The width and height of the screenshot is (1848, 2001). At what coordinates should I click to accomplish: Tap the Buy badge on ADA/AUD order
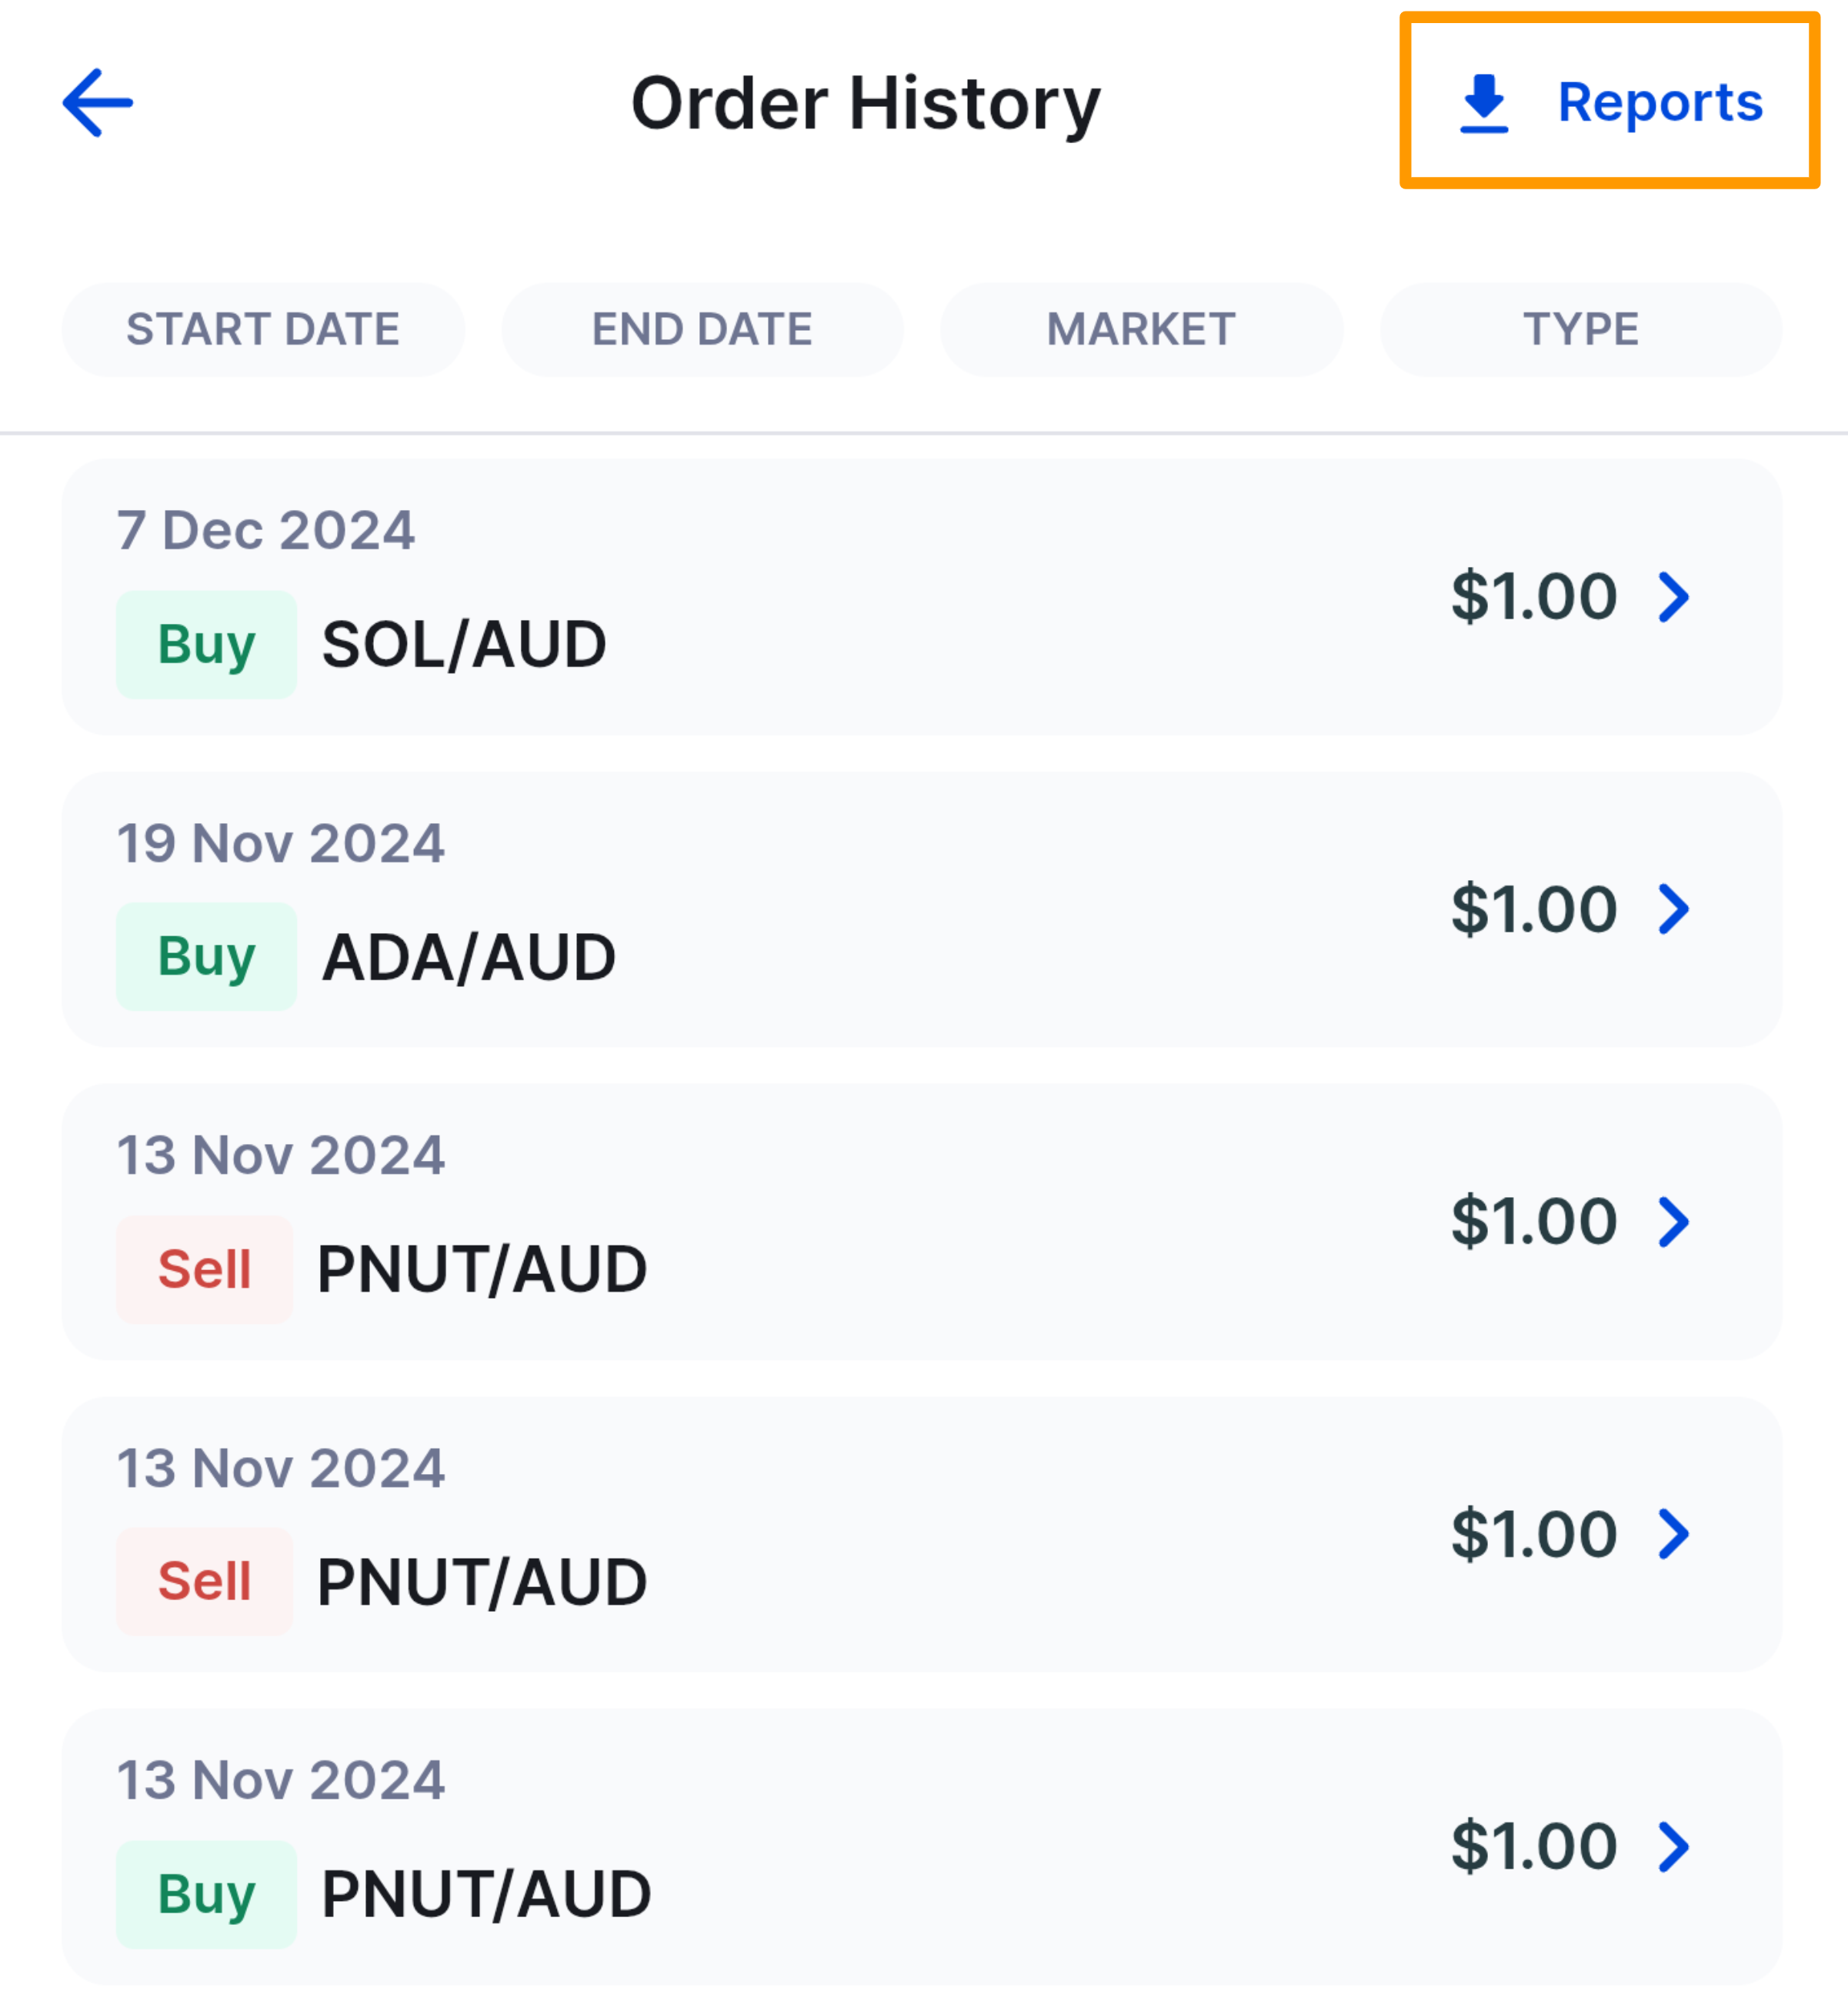click(206, 957)
